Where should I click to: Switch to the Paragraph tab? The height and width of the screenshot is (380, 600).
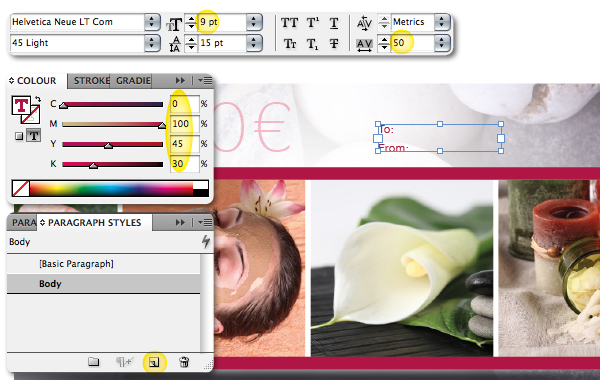point(22,222)
